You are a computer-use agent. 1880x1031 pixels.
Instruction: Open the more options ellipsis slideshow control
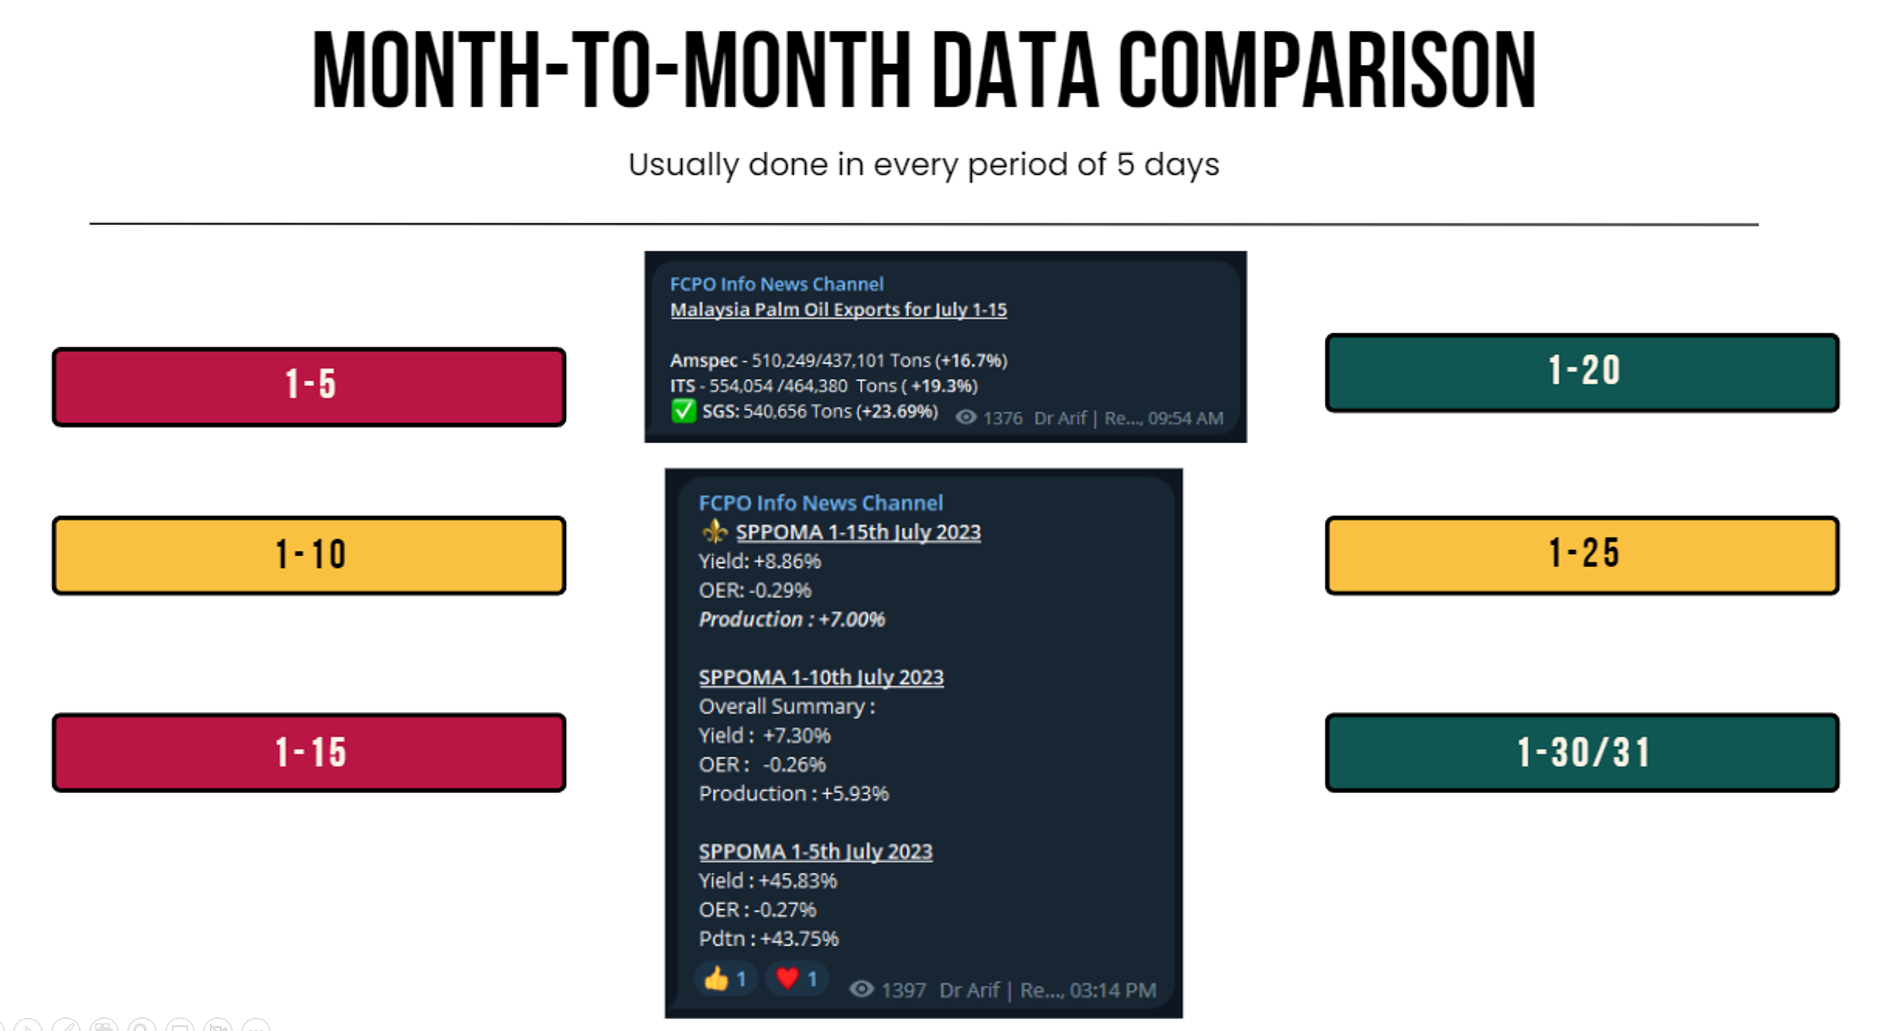pyautogui.click(x=256, y=1026)
